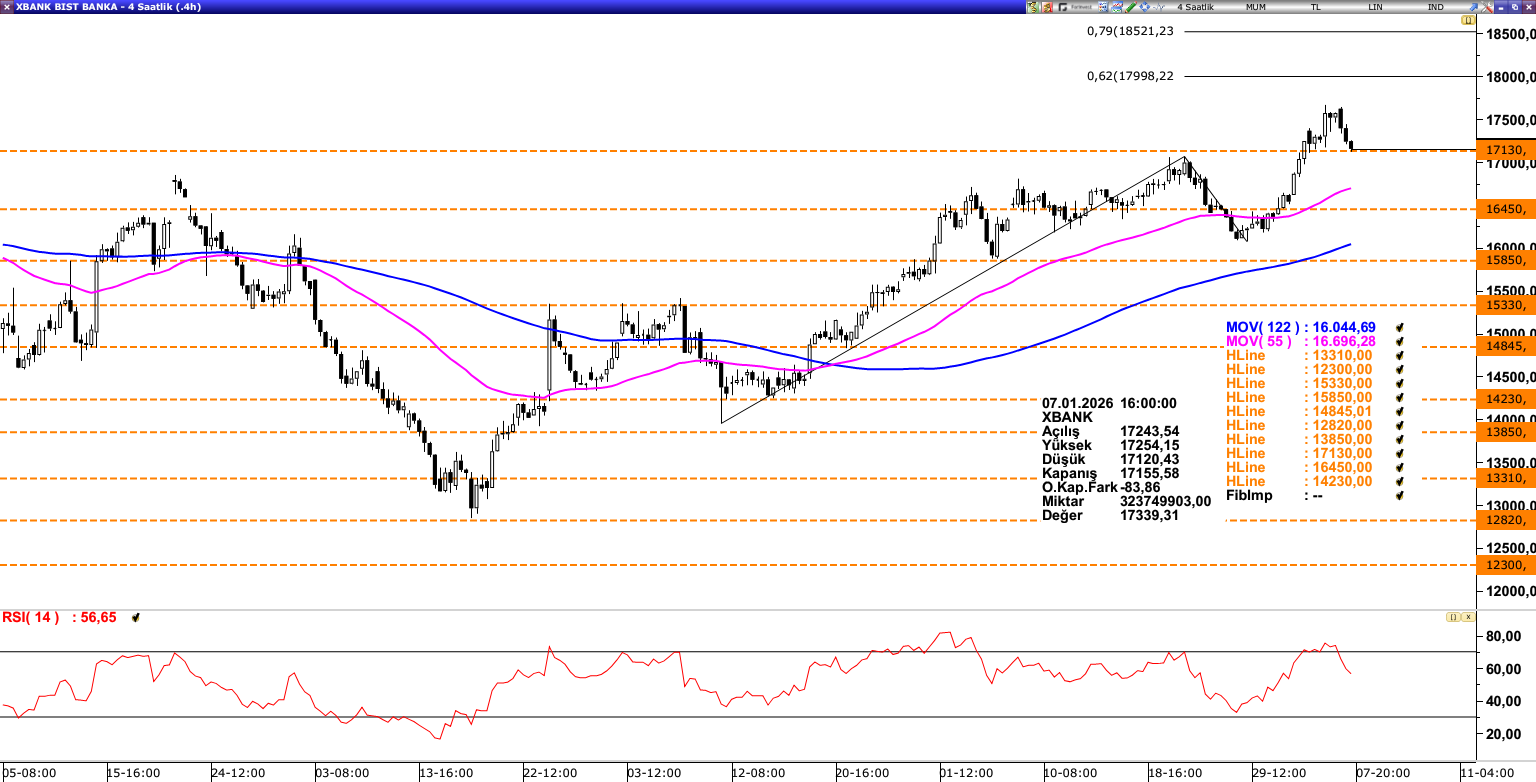Screen dimensions: 1536x782
Task: Open the MUM chart type selector
Action: [1256, 7]
